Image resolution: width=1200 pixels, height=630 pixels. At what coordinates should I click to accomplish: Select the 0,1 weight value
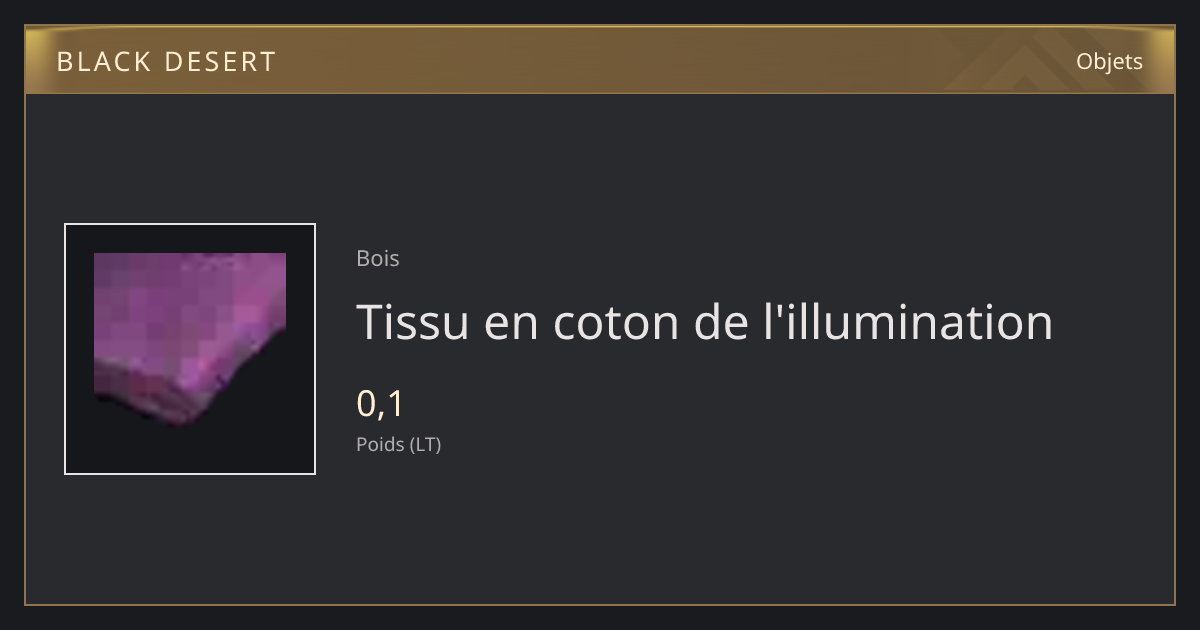[380, 404]
